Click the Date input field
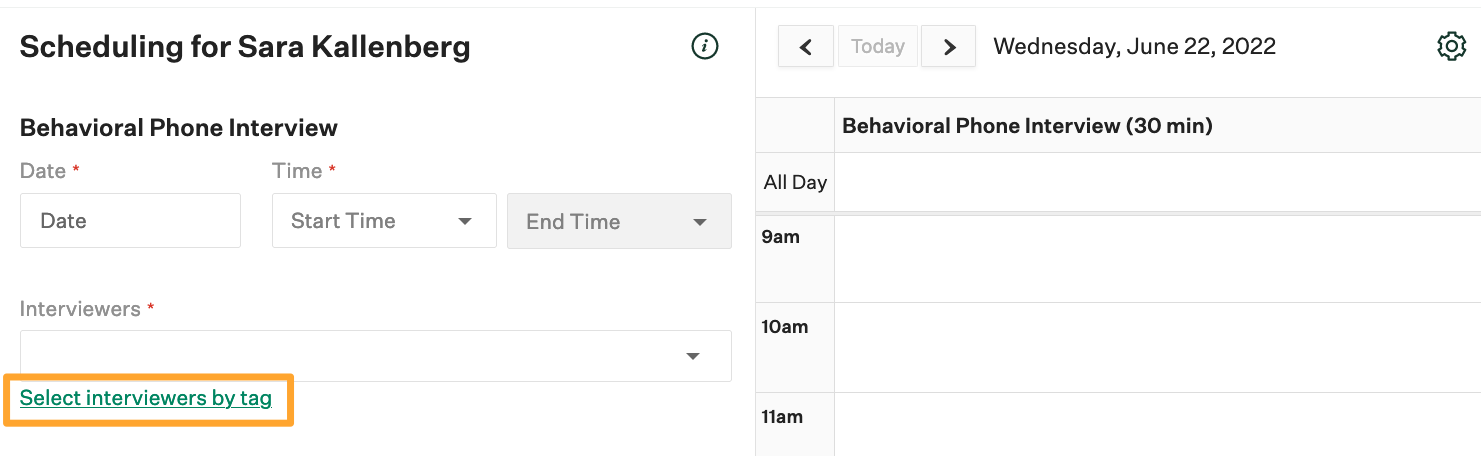The width and height of the screenshot is (1481, 456). [130, 221]
